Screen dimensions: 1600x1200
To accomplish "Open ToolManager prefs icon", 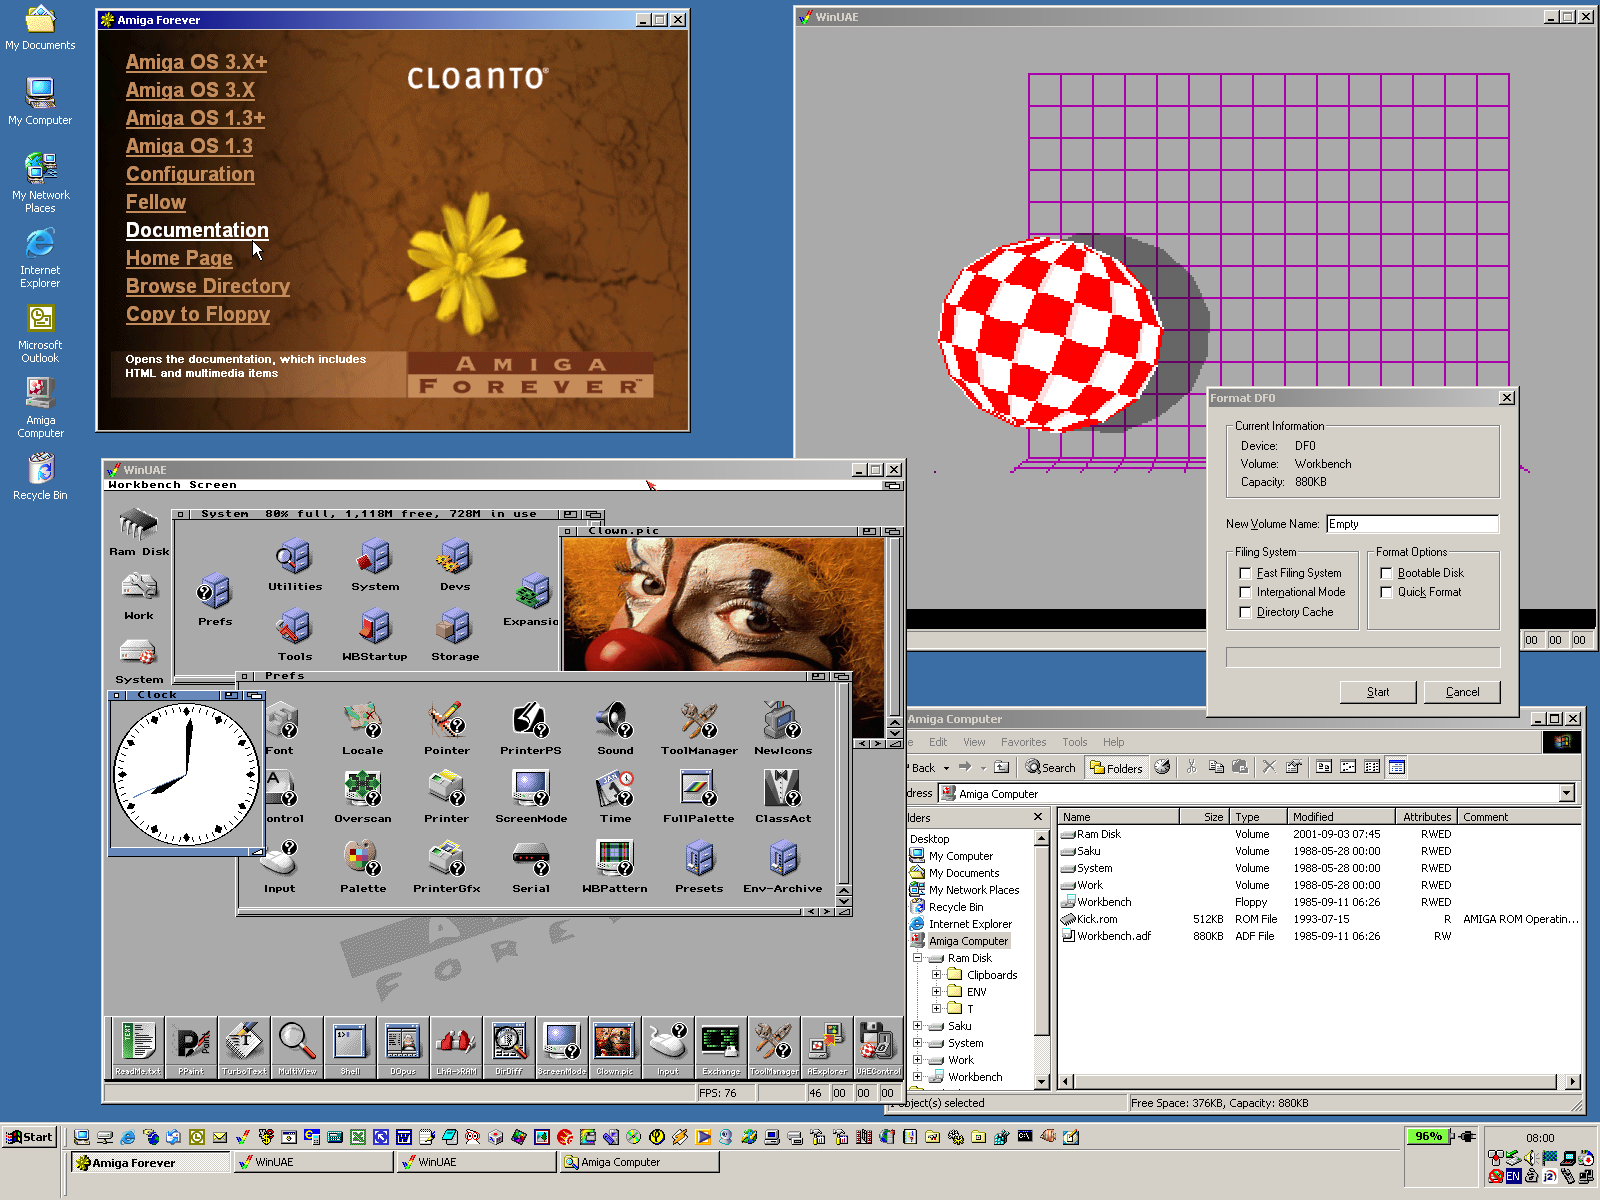I will point(699,729).
